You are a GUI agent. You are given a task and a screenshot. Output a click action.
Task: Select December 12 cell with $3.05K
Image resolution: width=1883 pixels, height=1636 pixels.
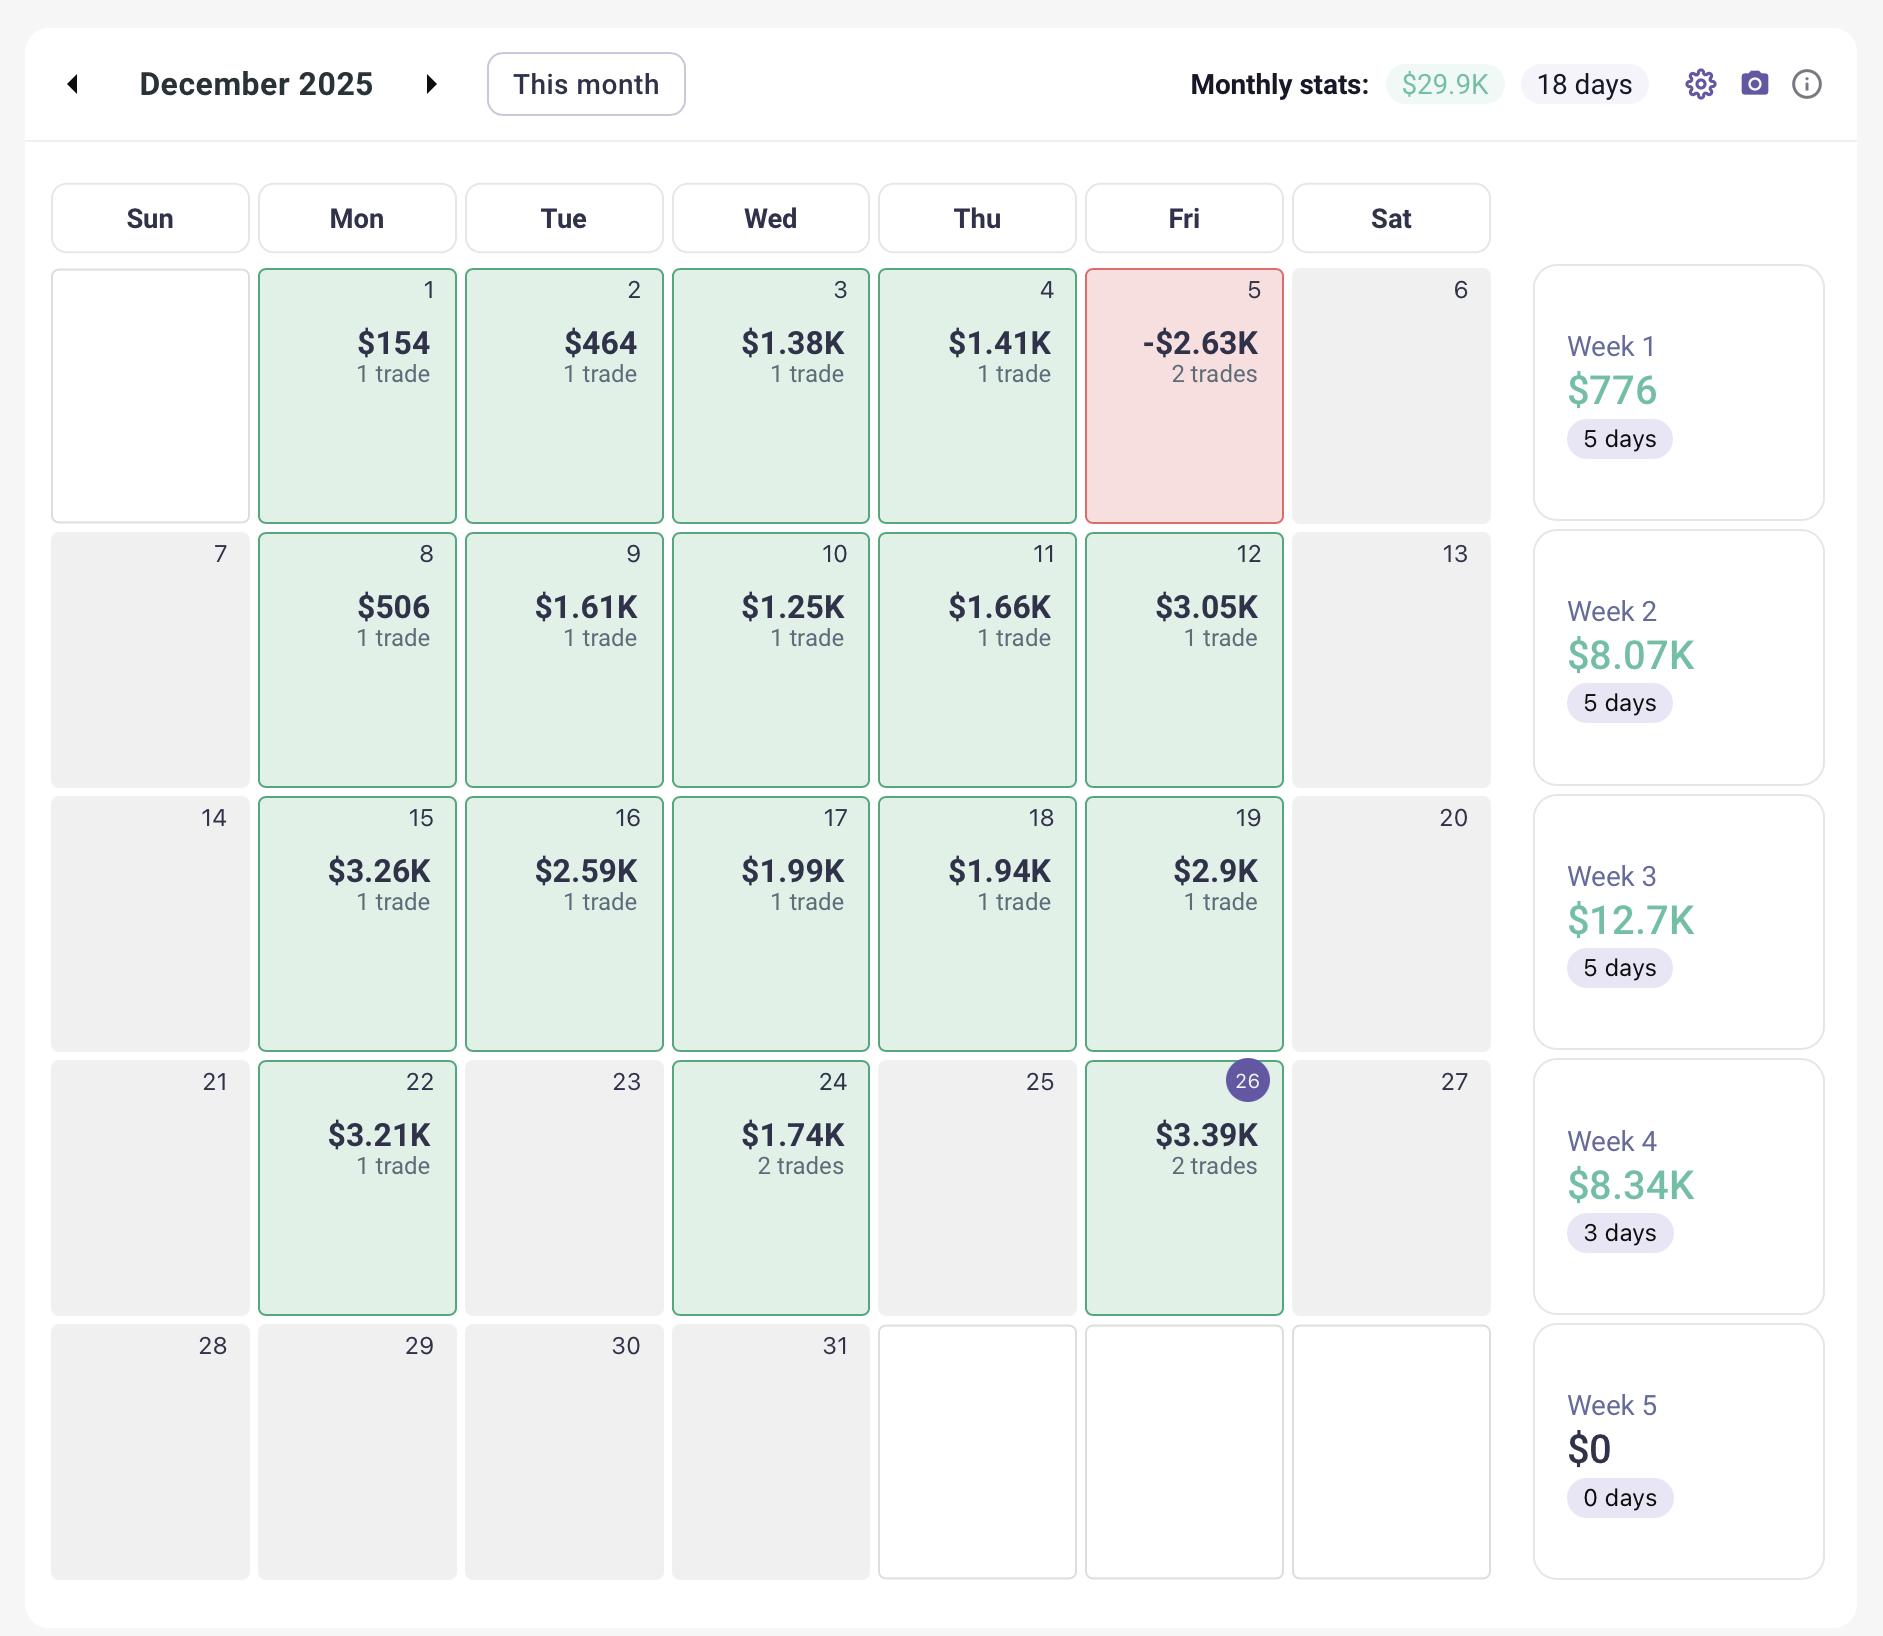1184,660
